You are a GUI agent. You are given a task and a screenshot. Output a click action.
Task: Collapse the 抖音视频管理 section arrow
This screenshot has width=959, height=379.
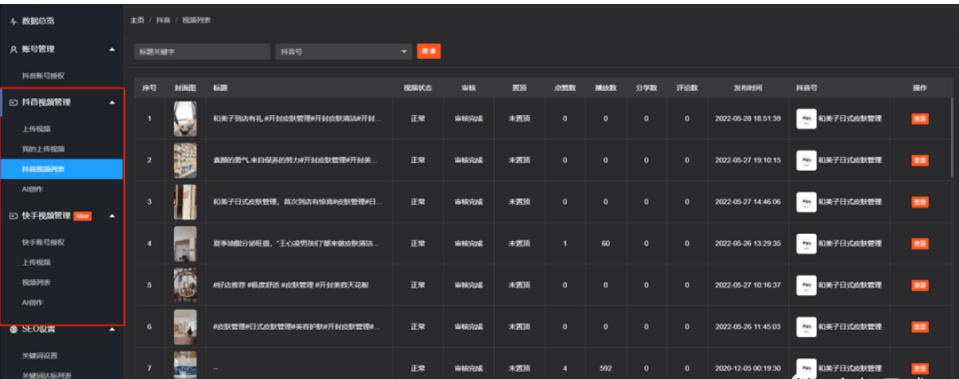(x=111, y=103)
